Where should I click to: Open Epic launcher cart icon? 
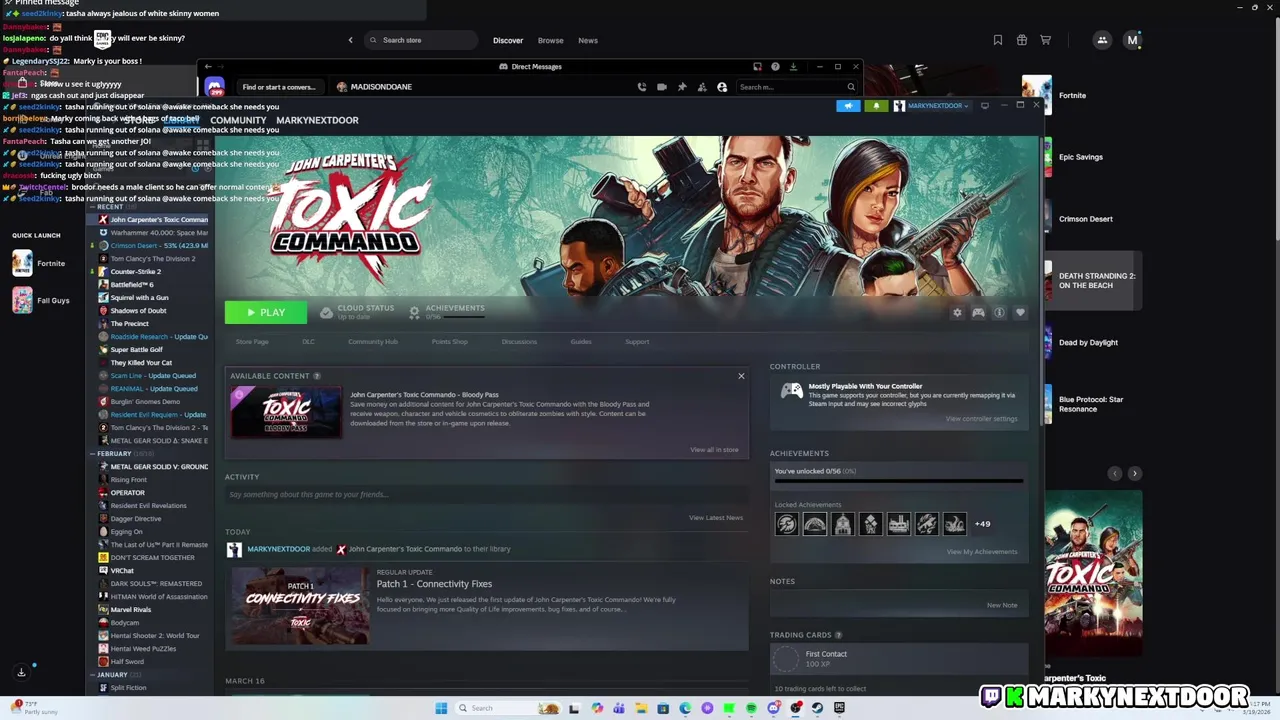tap(1046, 40)
